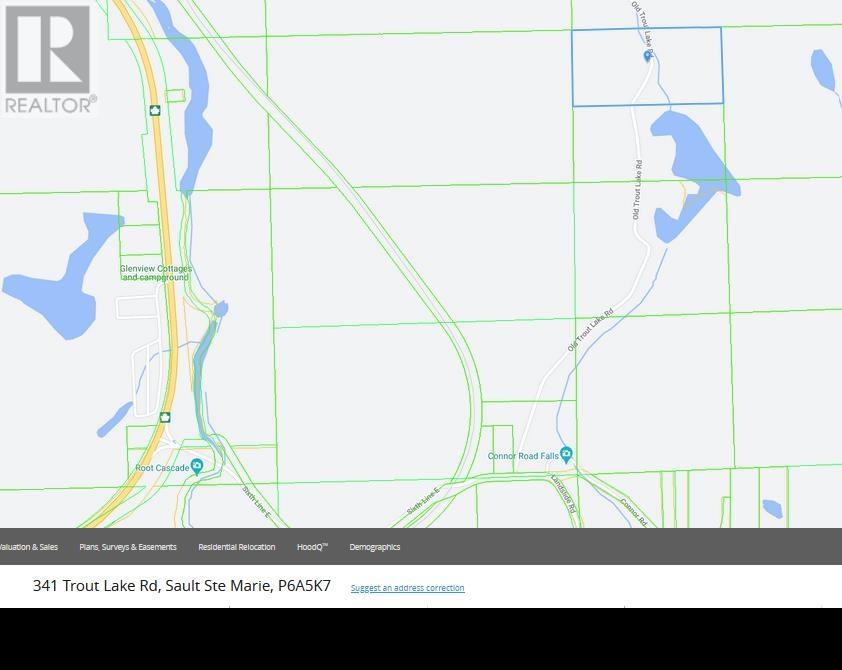The width and height of the screenshot is (842, 670).
Task: Click the Connor Road Falls camera marker
Action: pyautogui.click(x=566, y=455)
